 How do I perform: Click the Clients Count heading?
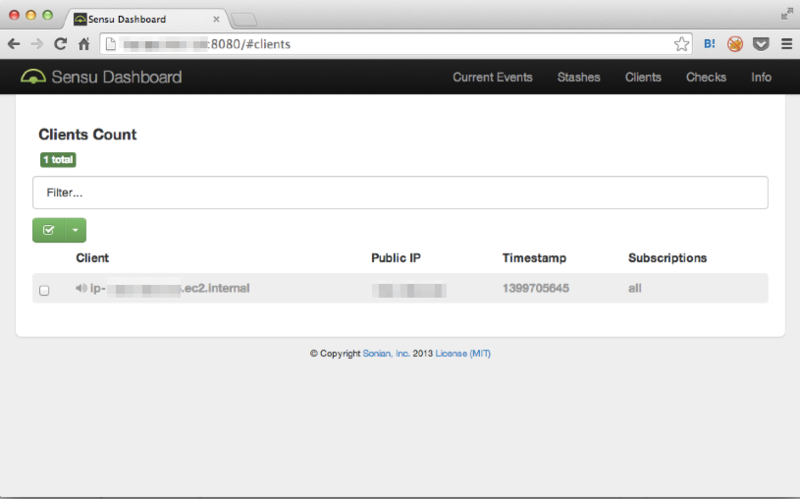87,134
